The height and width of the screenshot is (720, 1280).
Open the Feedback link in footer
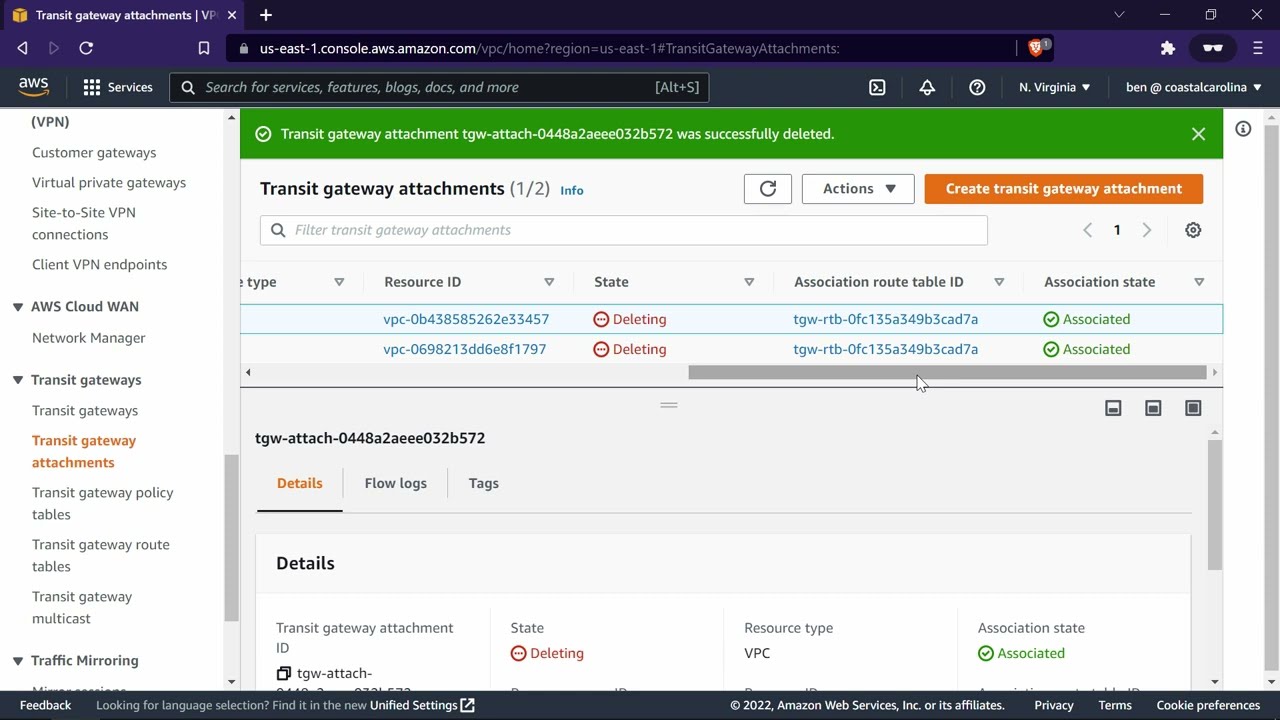45,705
